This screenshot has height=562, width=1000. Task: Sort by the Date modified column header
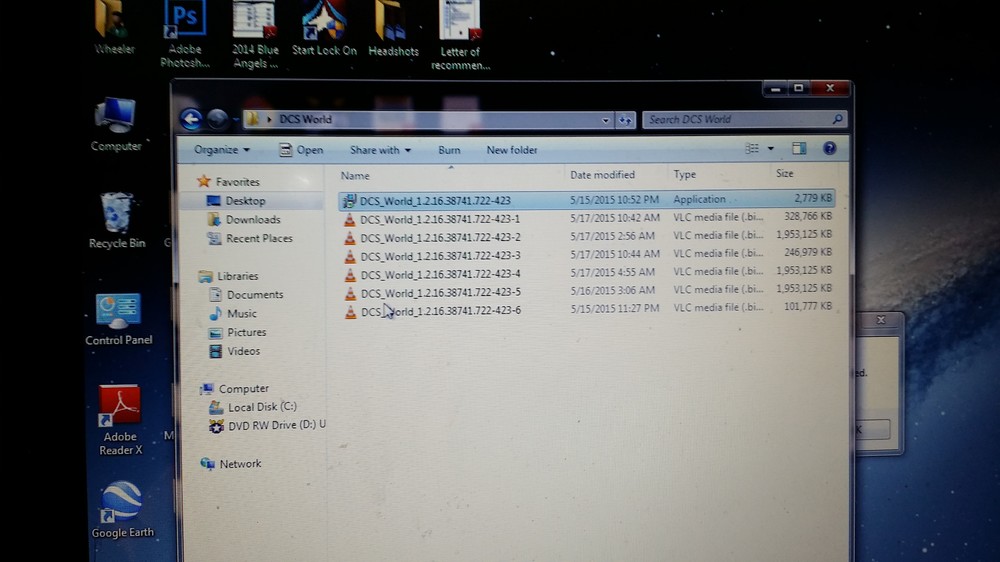coord(602,175)
